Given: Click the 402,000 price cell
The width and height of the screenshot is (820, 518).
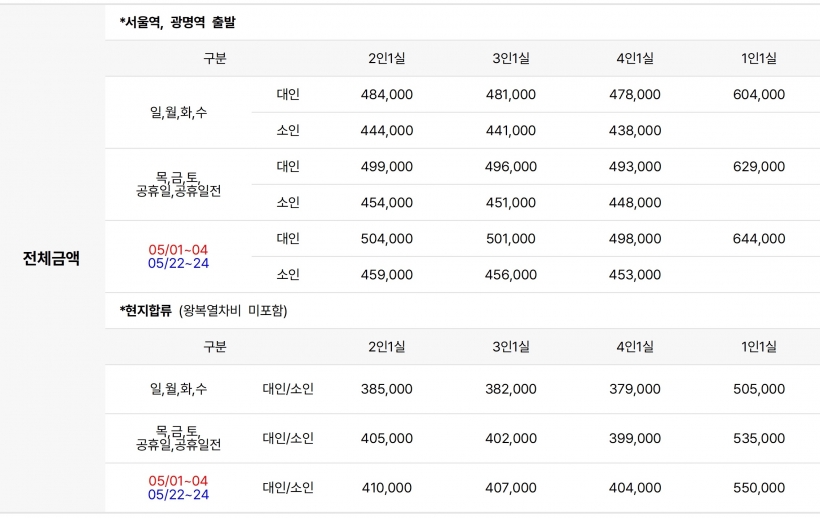Looking at the screenshot, I should pos(510,438).
